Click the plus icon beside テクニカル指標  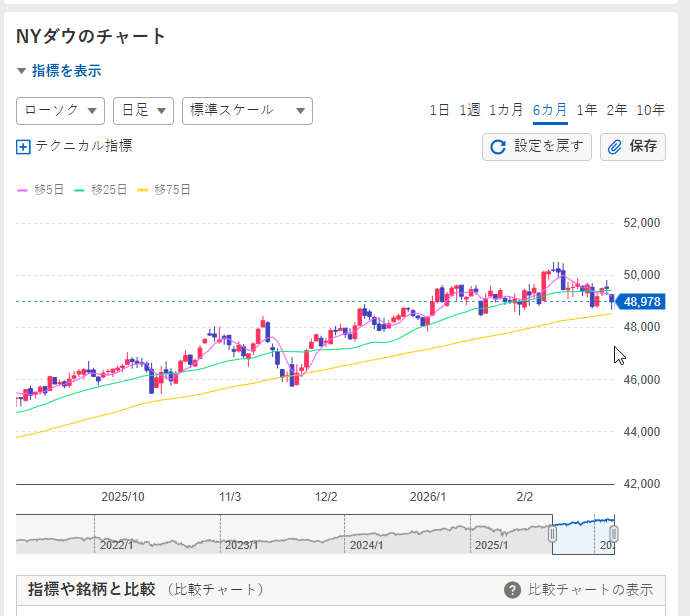[23, 147]
